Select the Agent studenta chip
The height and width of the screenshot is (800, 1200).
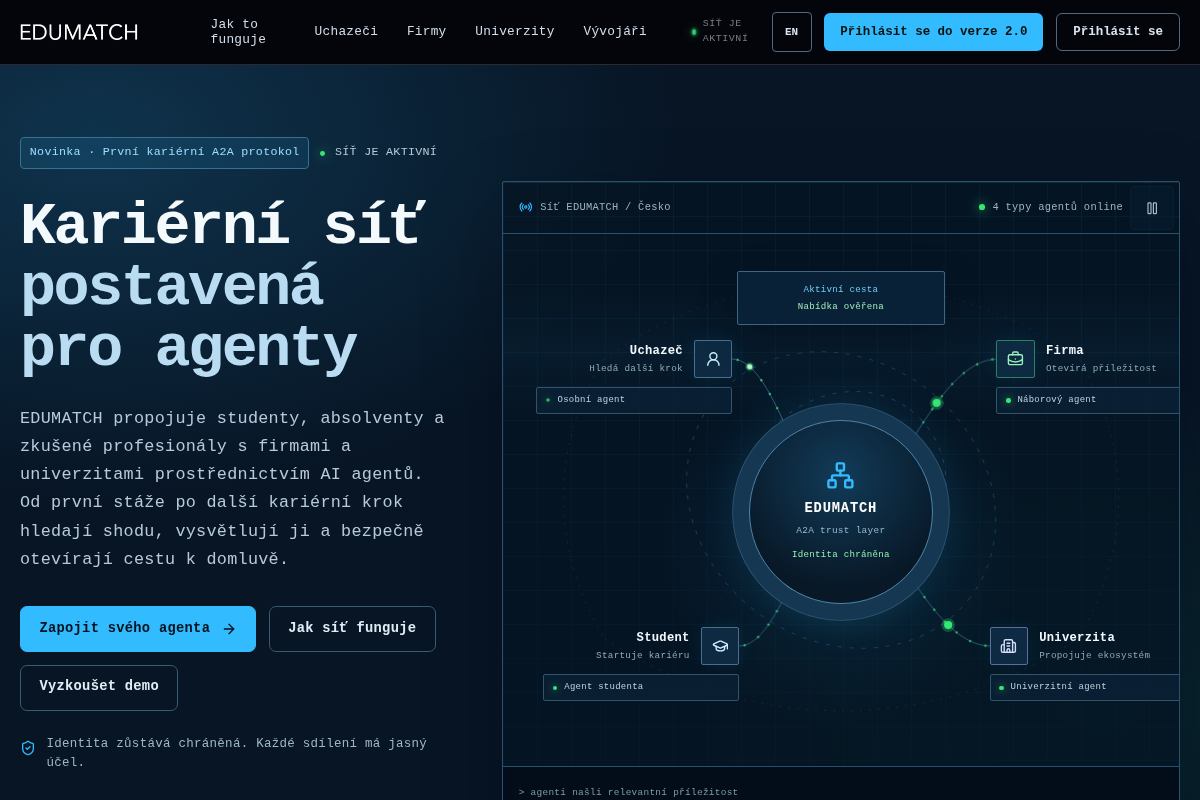tap(641, 687)
